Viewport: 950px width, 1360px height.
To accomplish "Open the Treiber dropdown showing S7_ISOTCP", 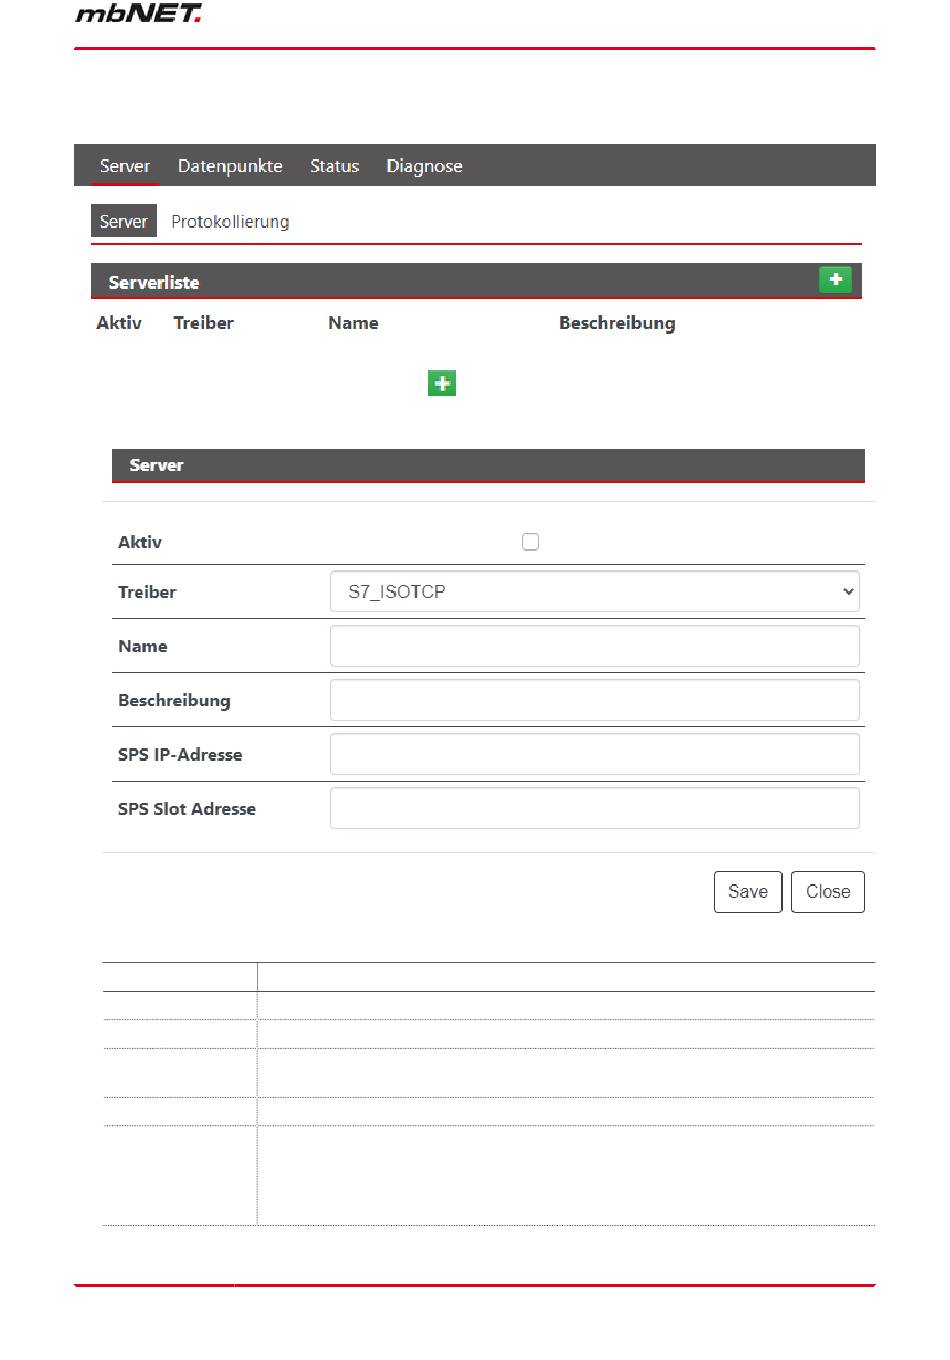I will click(x=595, y=592).
